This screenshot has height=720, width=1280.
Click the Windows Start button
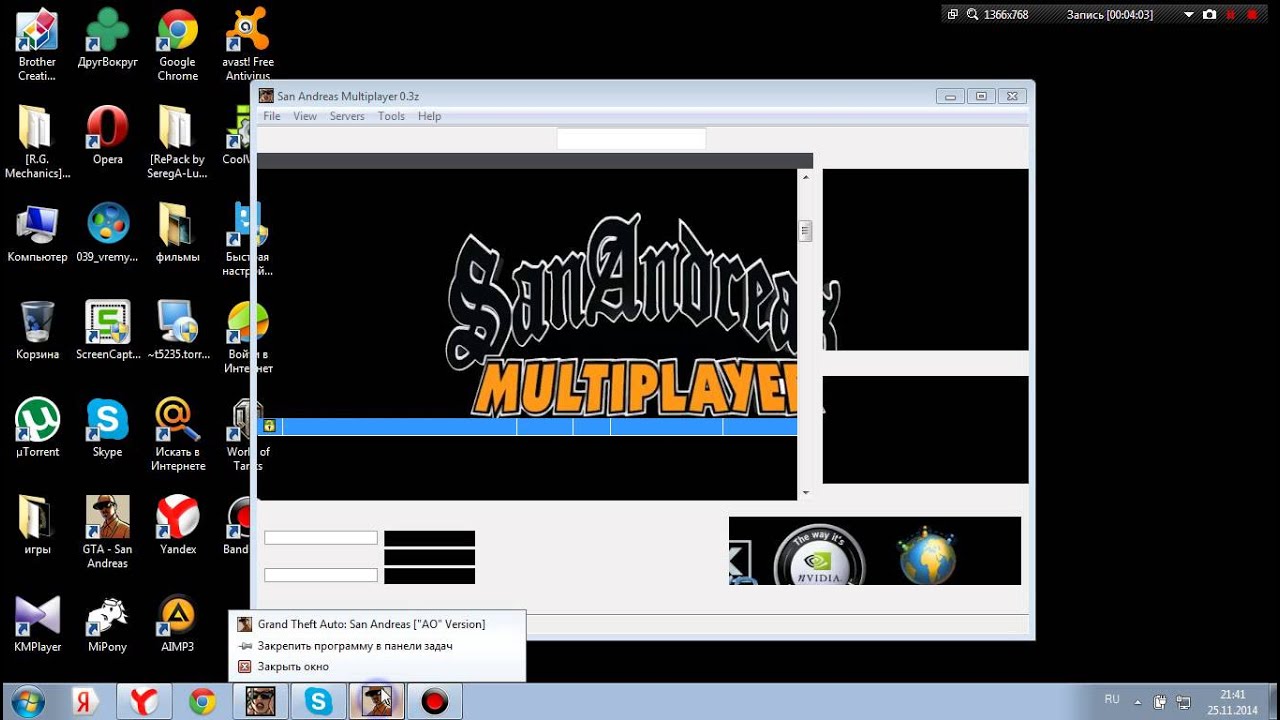coord(27,702)
